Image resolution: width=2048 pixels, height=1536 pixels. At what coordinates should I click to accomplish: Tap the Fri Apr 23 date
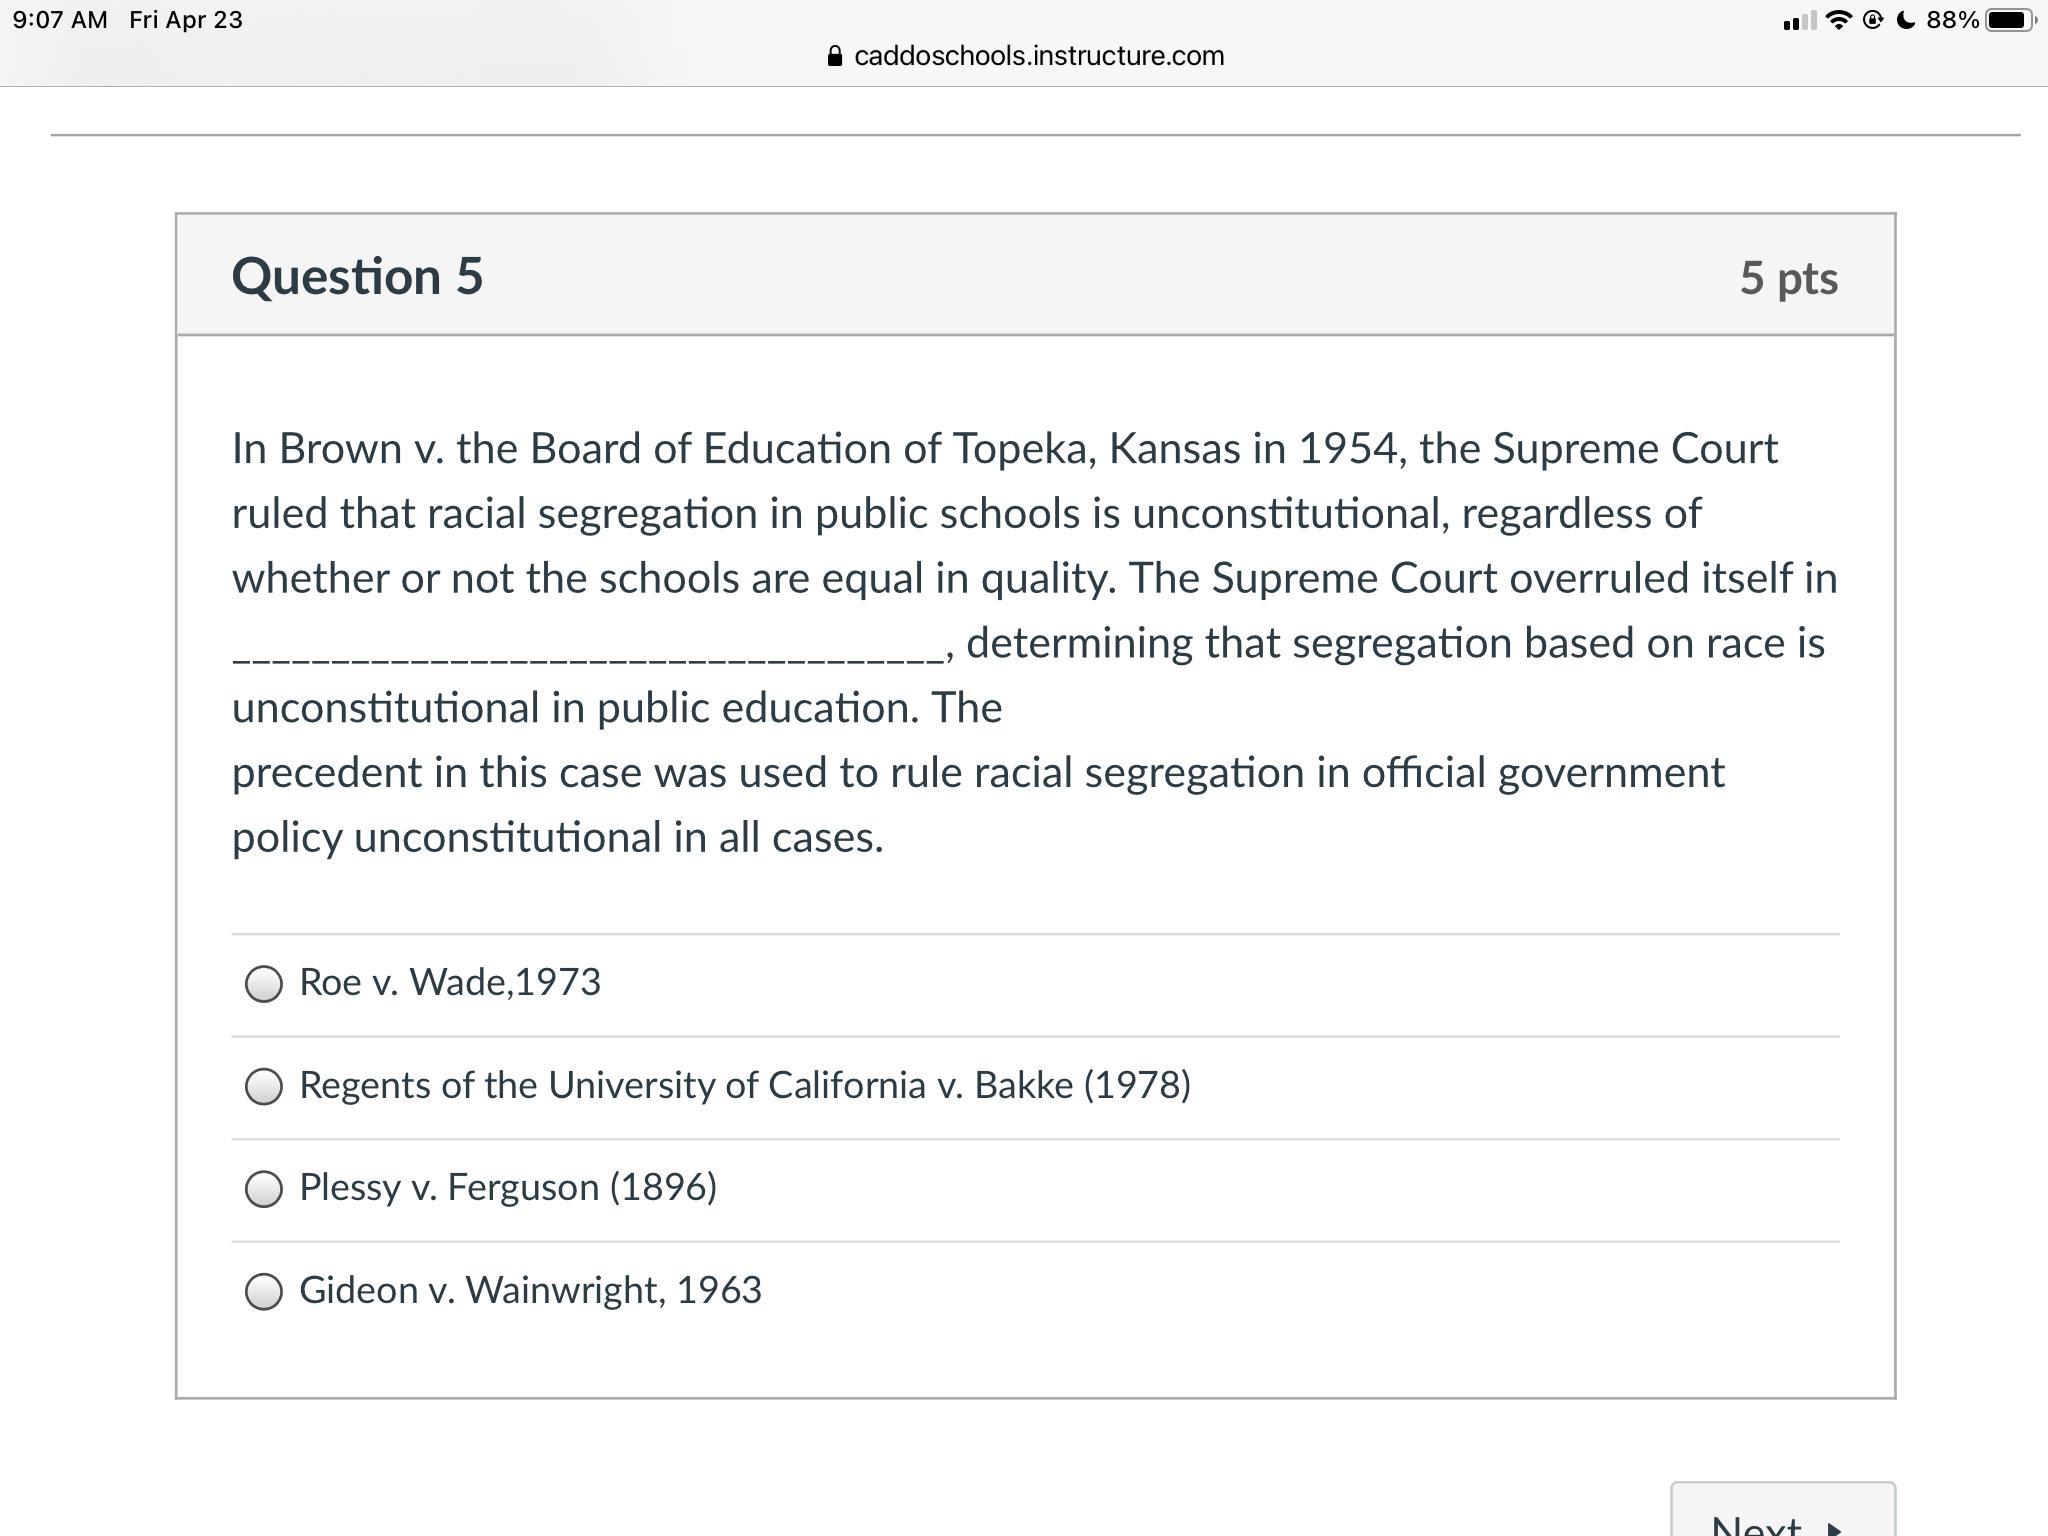(x=186, y=20)
